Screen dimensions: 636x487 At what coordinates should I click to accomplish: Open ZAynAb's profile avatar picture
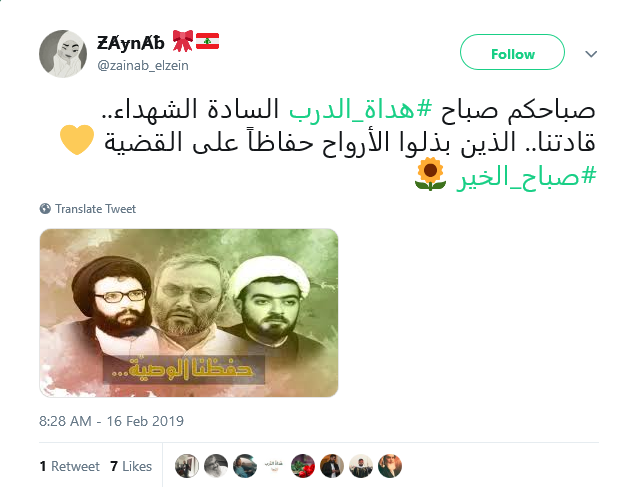63,54
